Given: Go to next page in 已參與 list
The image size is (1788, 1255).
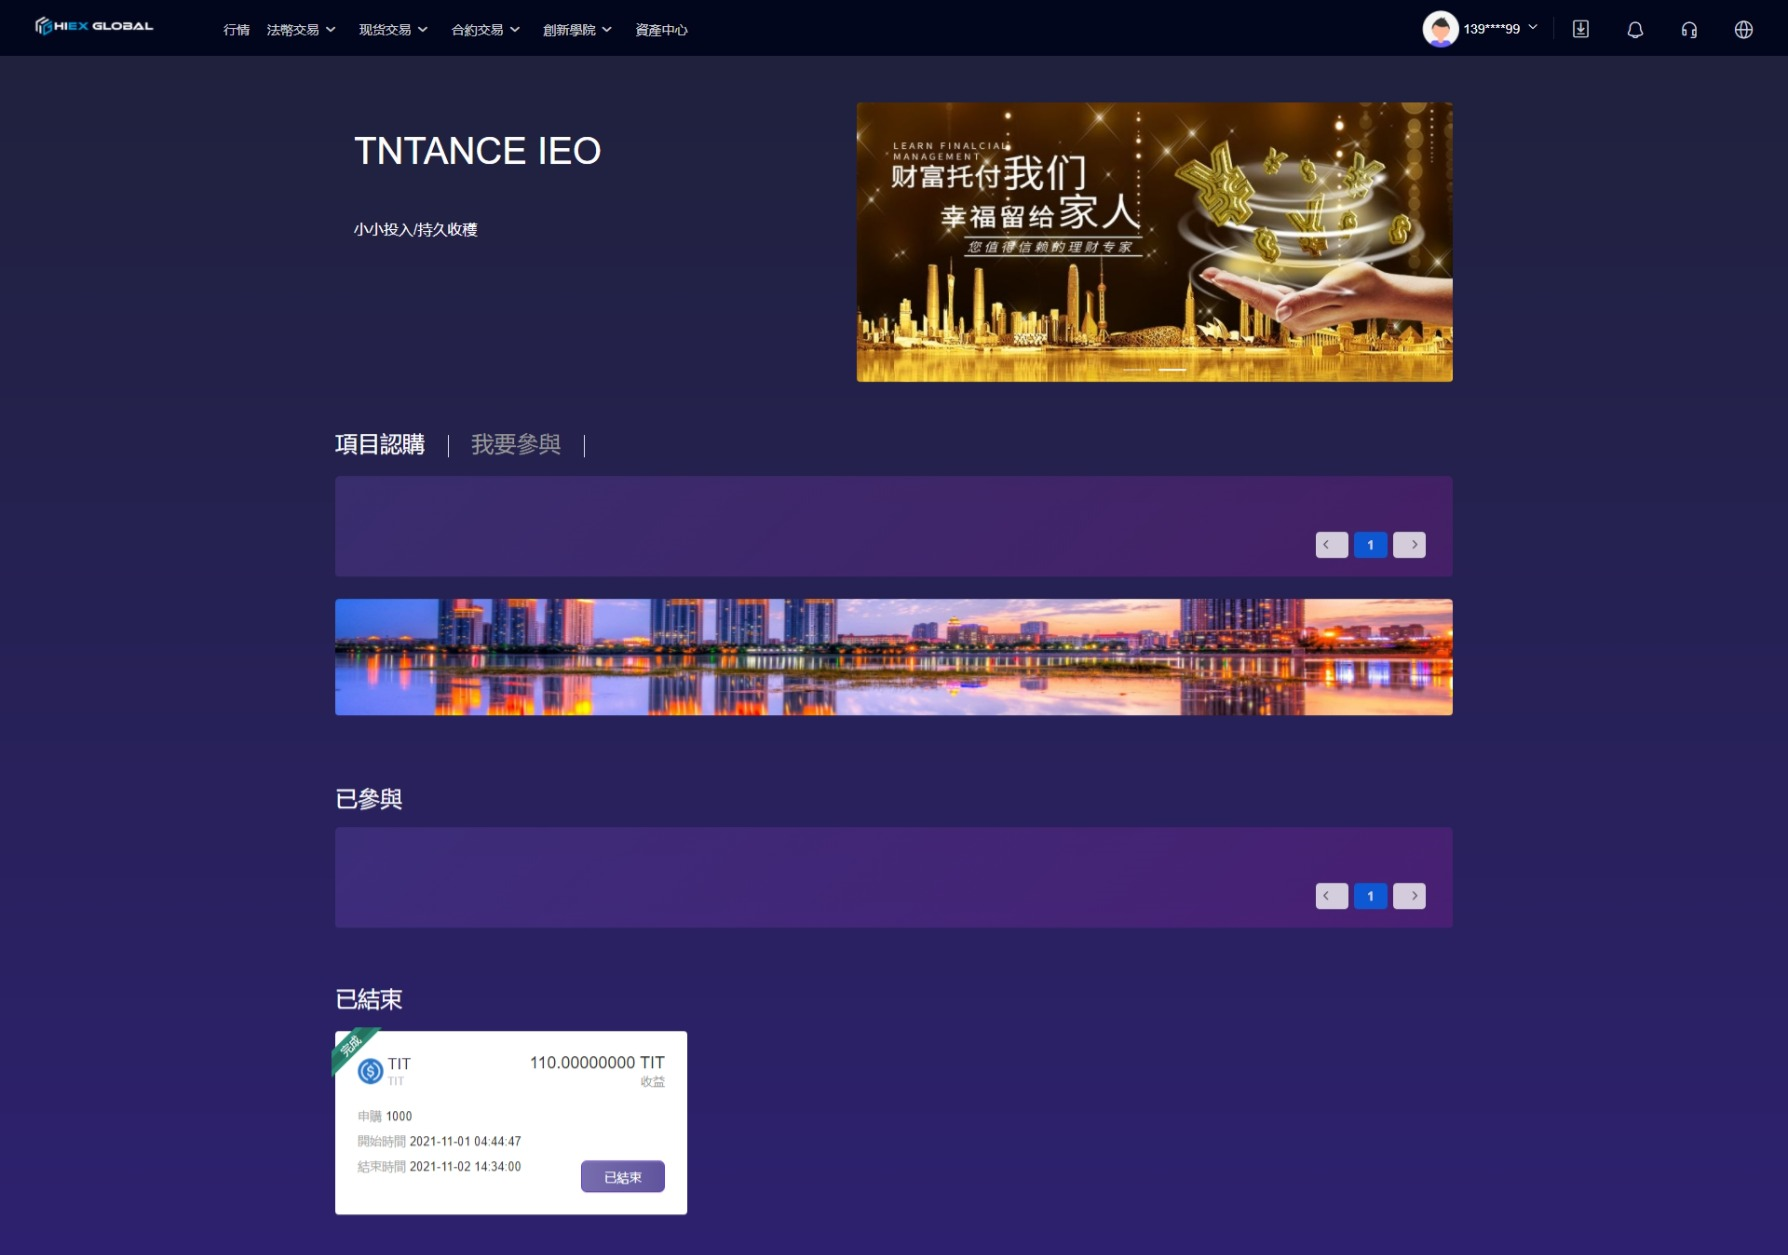Looking at the screenshot, I should [1409, 896].
